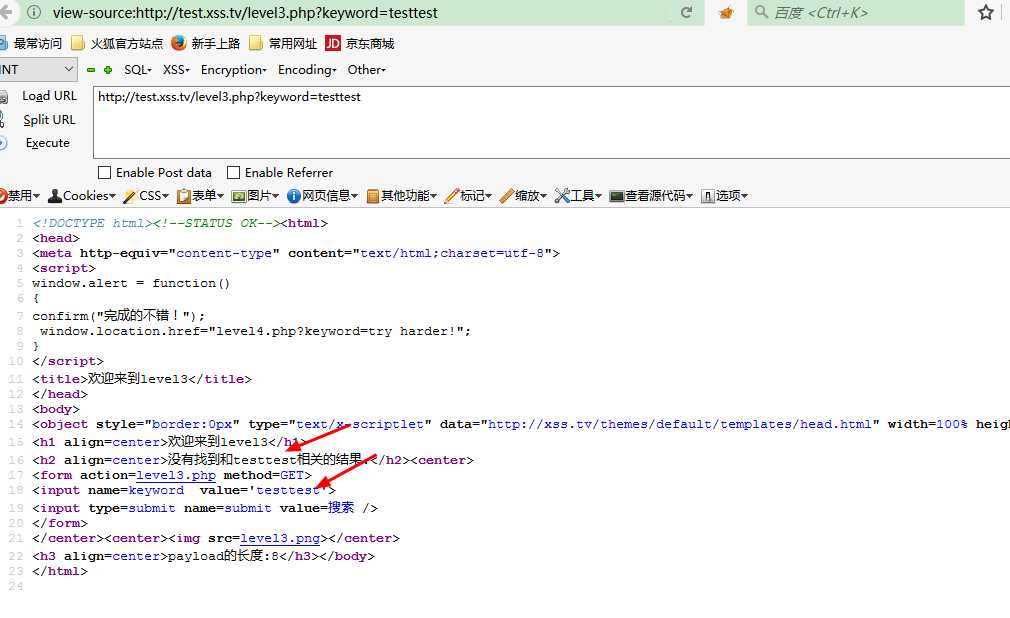Follow the level3.png source link
The height and width of the screenshot is (618, 1010).
pyautogui.click(x=280, y=538)
